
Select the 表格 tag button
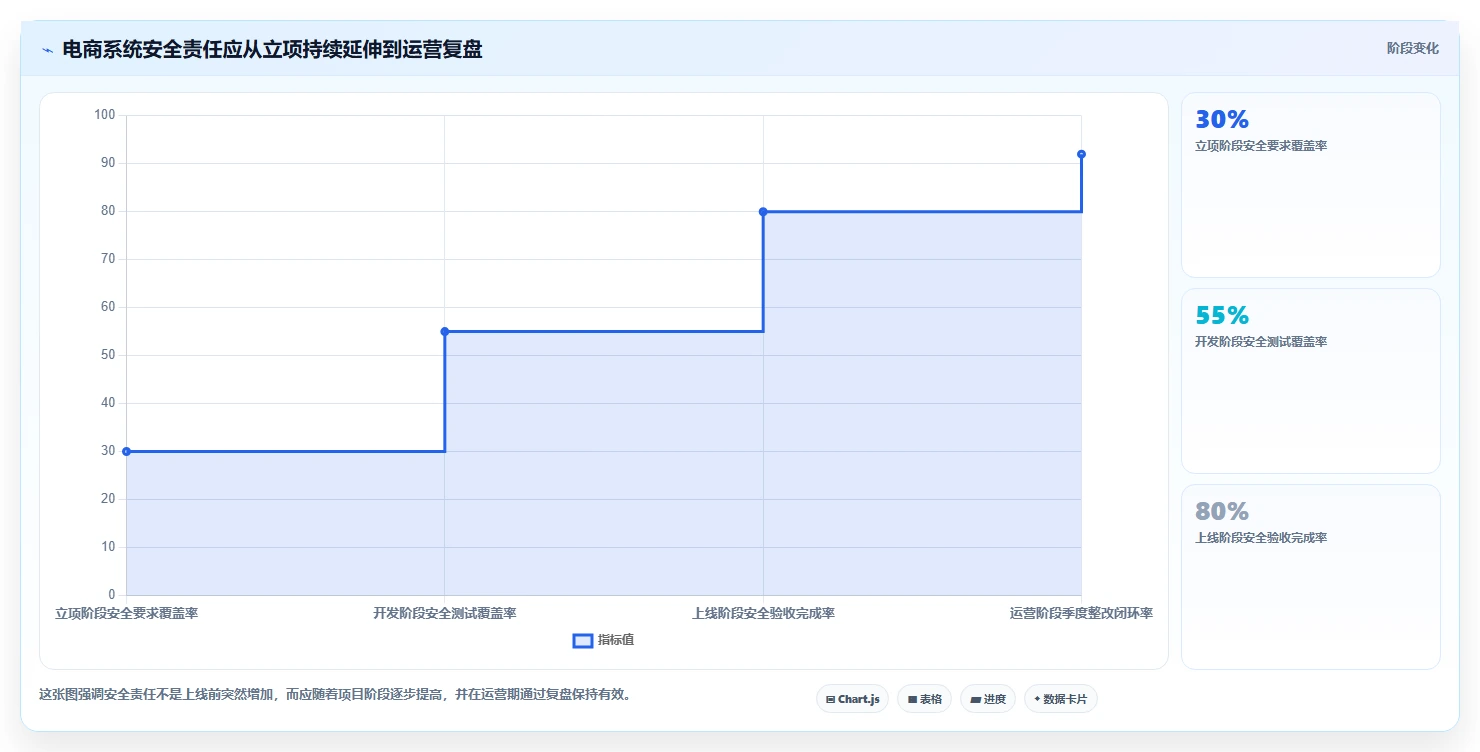(x=924, y=699)
